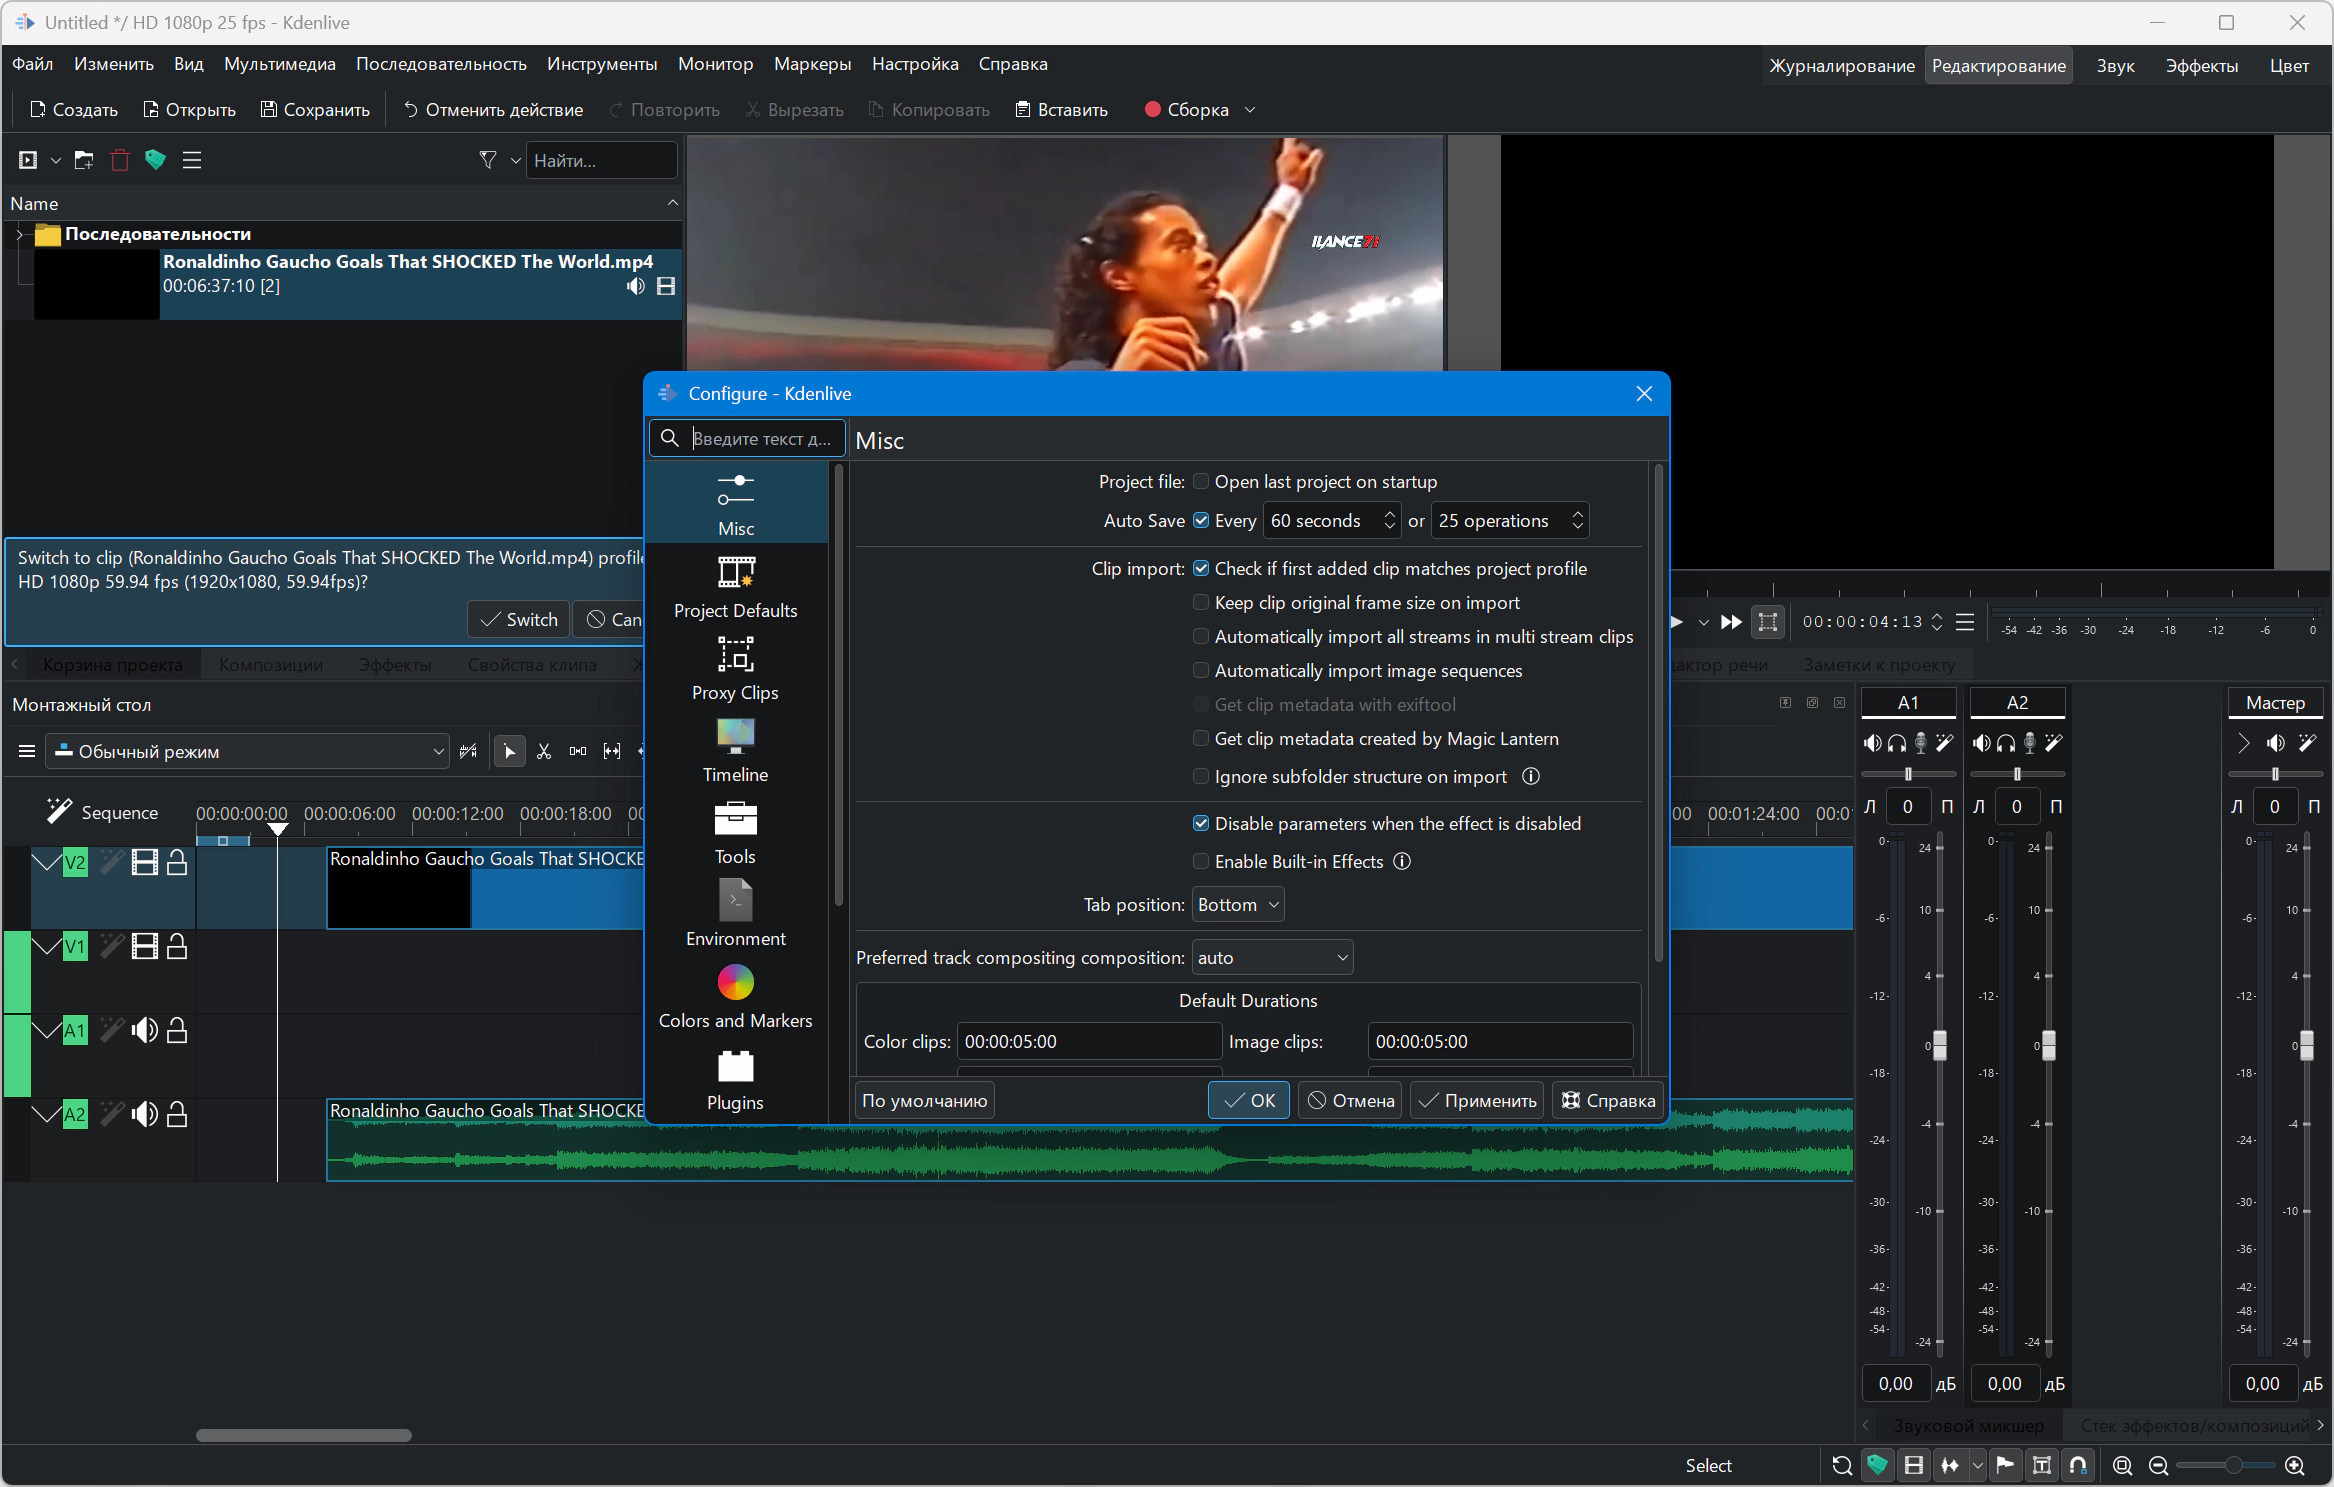Activate the selection arrow tool in timeline
This screenshot has width=2334, height=1487.
(510, 751)
